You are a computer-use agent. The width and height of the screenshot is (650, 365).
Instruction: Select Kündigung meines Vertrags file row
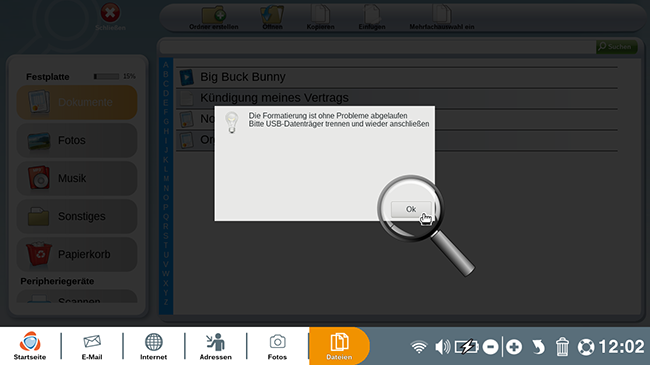pyautogui.click(x=397, y=98)
